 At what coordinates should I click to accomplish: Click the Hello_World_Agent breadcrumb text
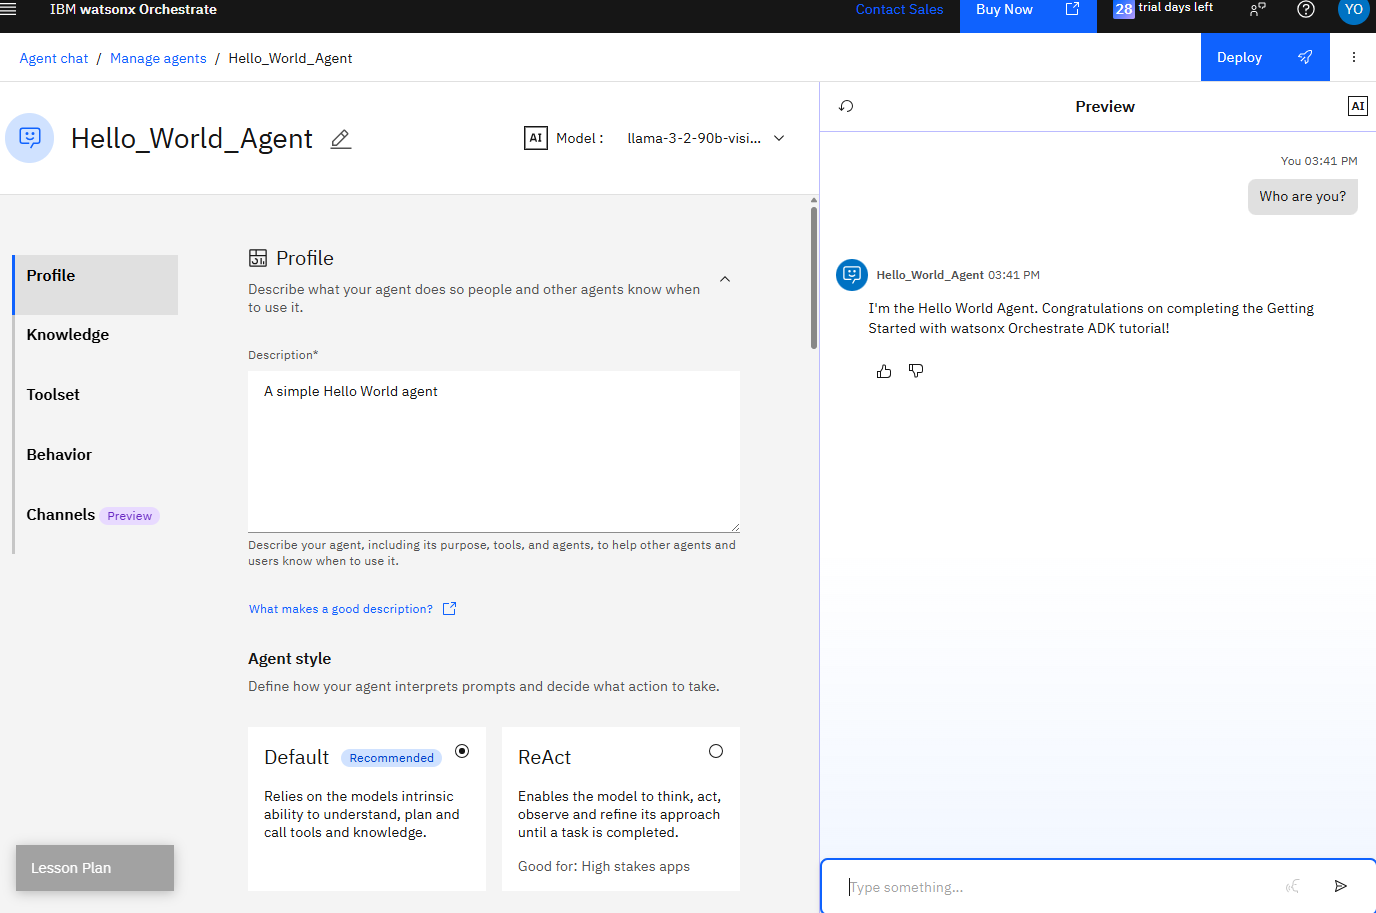(x=290, y=58)
